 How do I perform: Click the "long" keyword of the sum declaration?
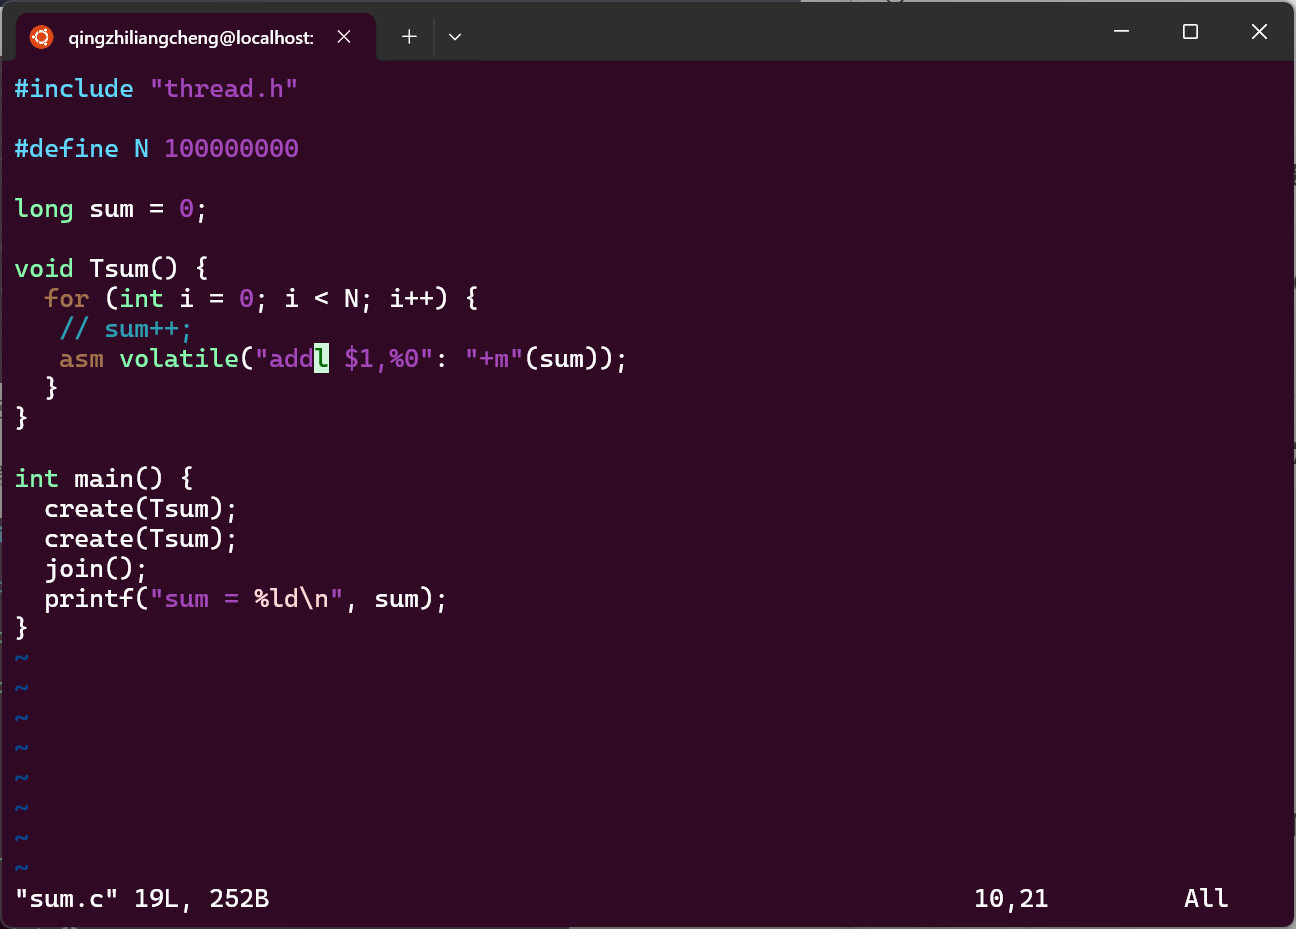44,209
